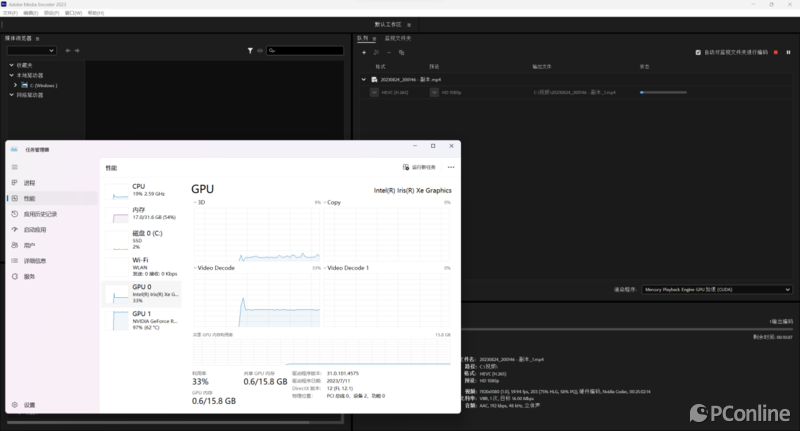Select the C: (Windows) drive icon
The width and height of the screenshot is (800, 431).
pyautogui.click(x=24, y=85)
